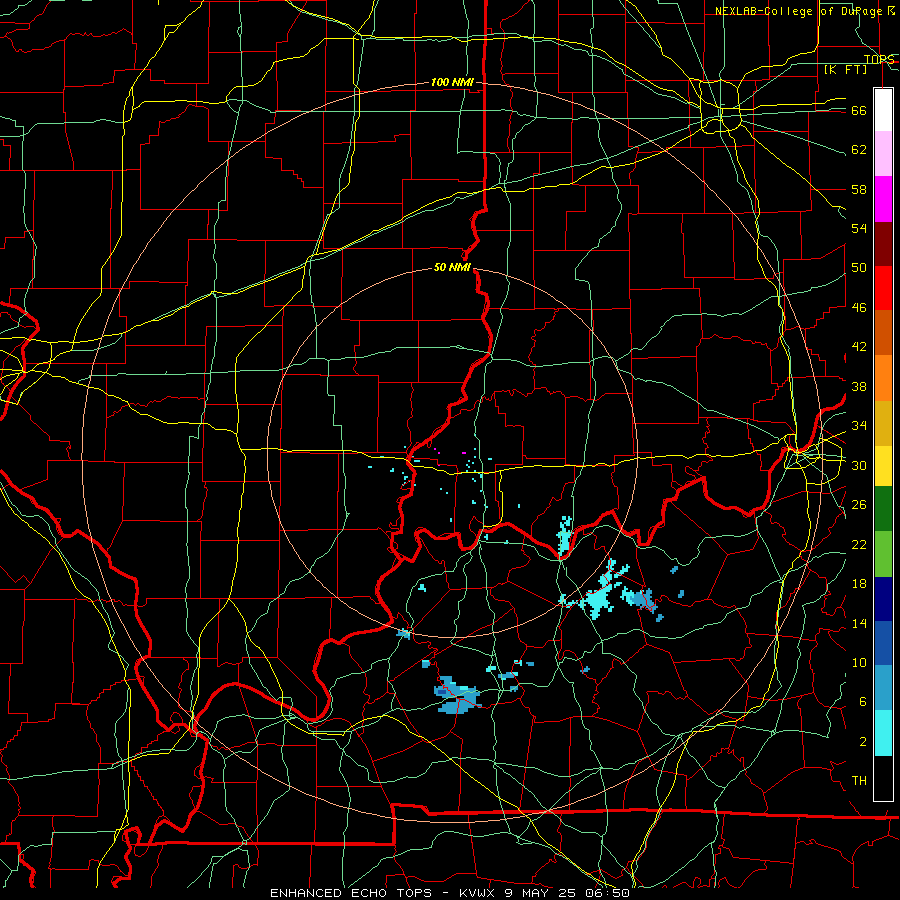This screenshot has width=900, height=900.
Task: Click the navy blue legend swatch
Action: point(883,599)
